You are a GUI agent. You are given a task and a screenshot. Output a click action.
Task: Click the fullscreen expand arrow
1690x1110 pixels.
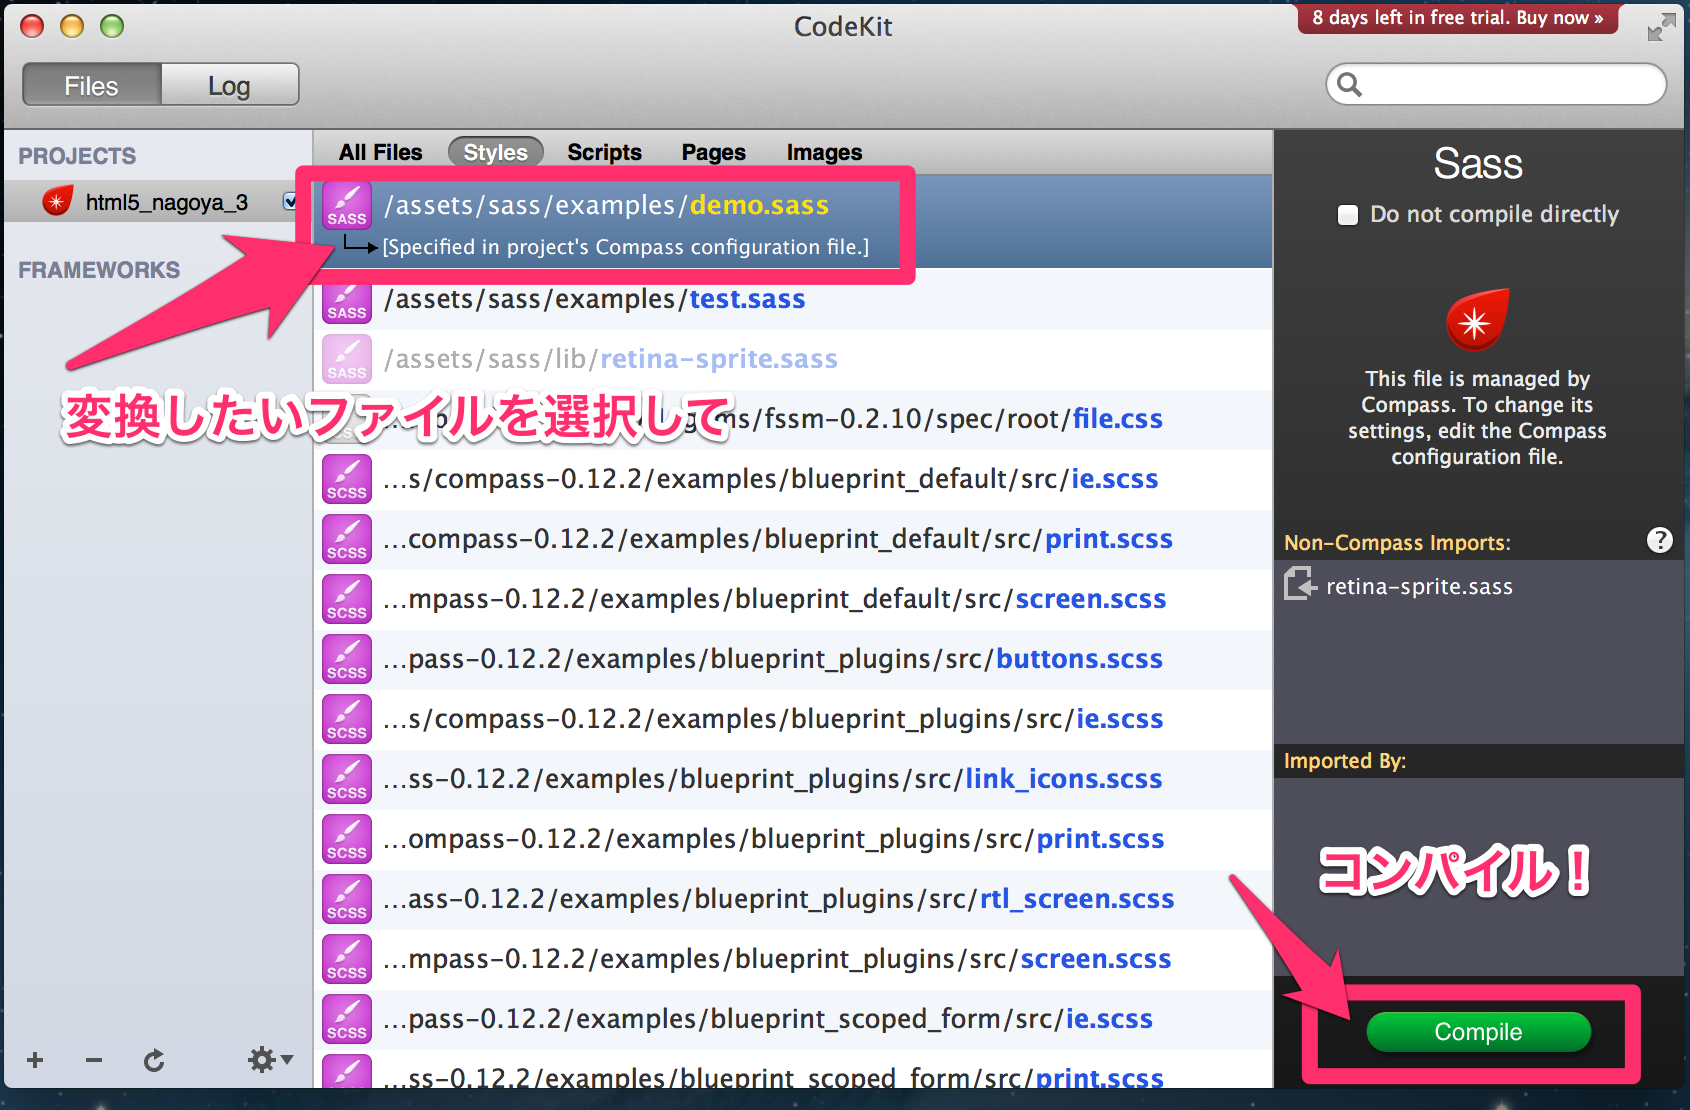click(1661, 27)
